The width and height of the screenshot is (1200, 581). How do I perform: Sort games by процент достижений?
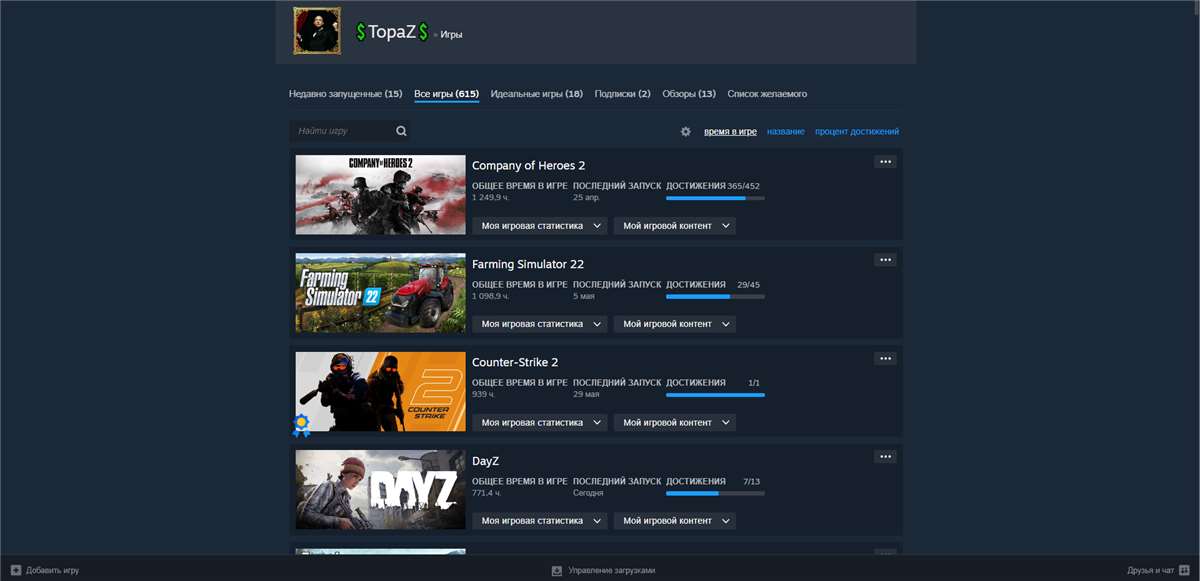857,132
